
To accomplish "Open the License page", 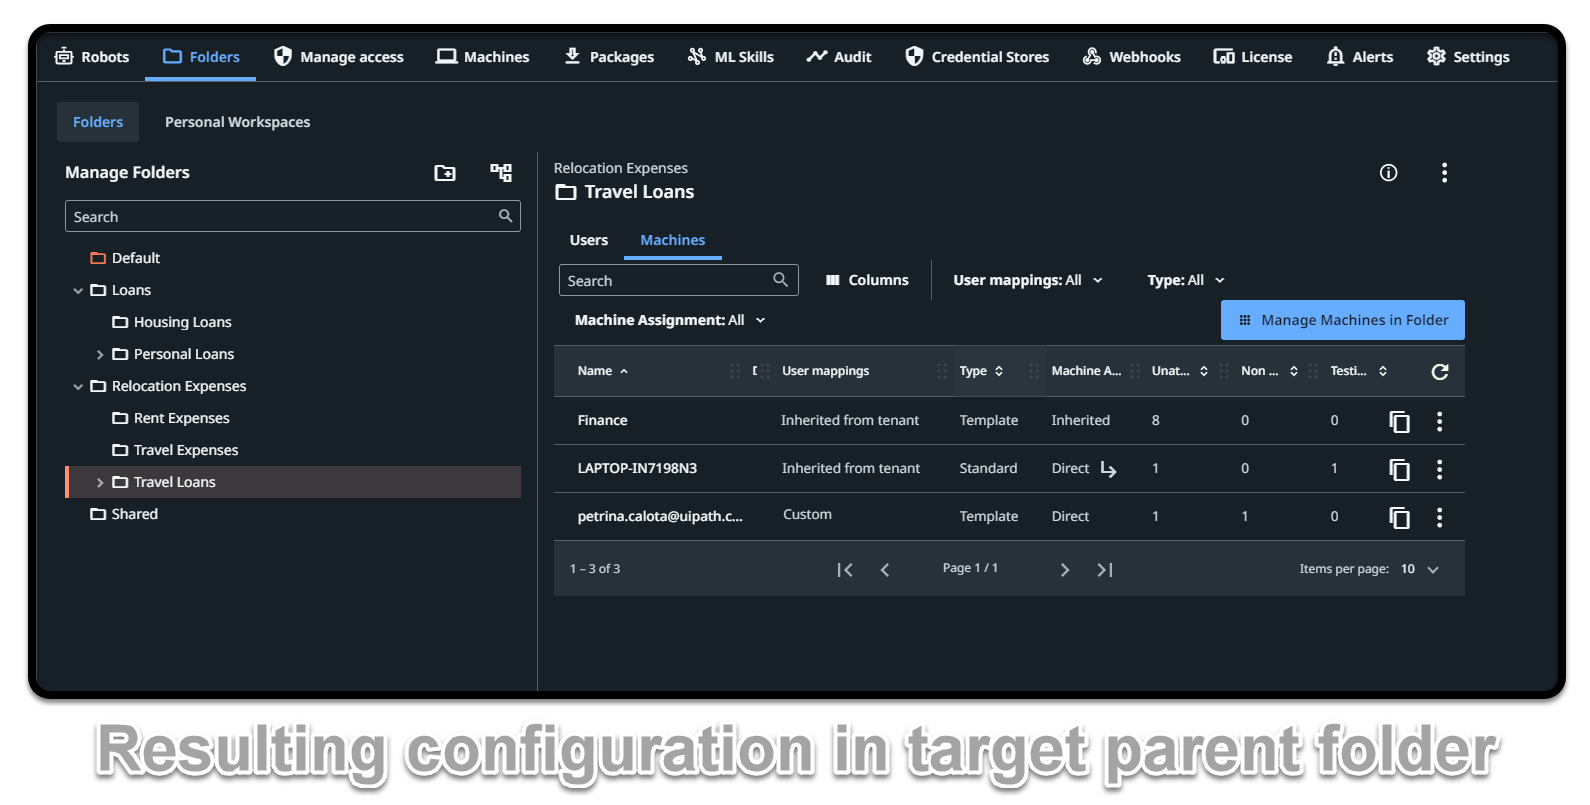I will [x=1252, y=57].
